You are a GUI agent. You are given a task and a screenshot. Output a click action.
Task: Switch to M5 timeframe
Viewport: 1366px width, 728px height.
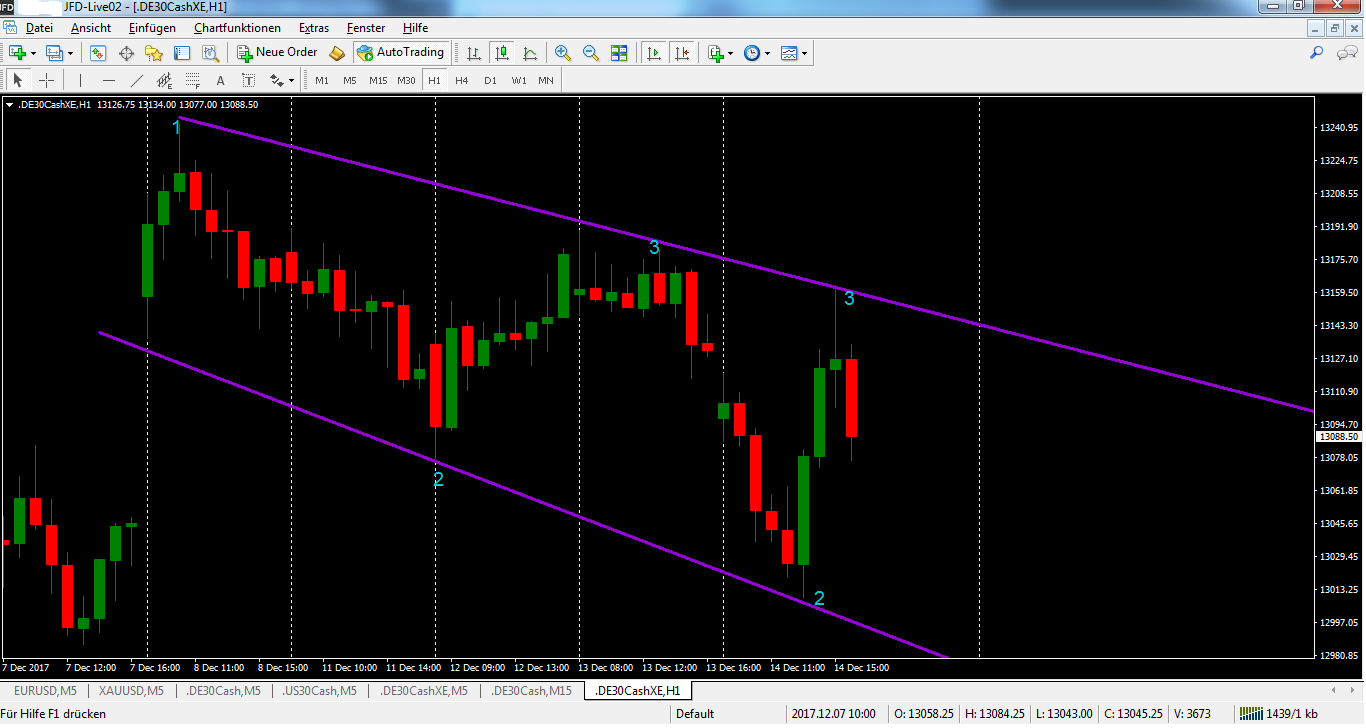350,80
